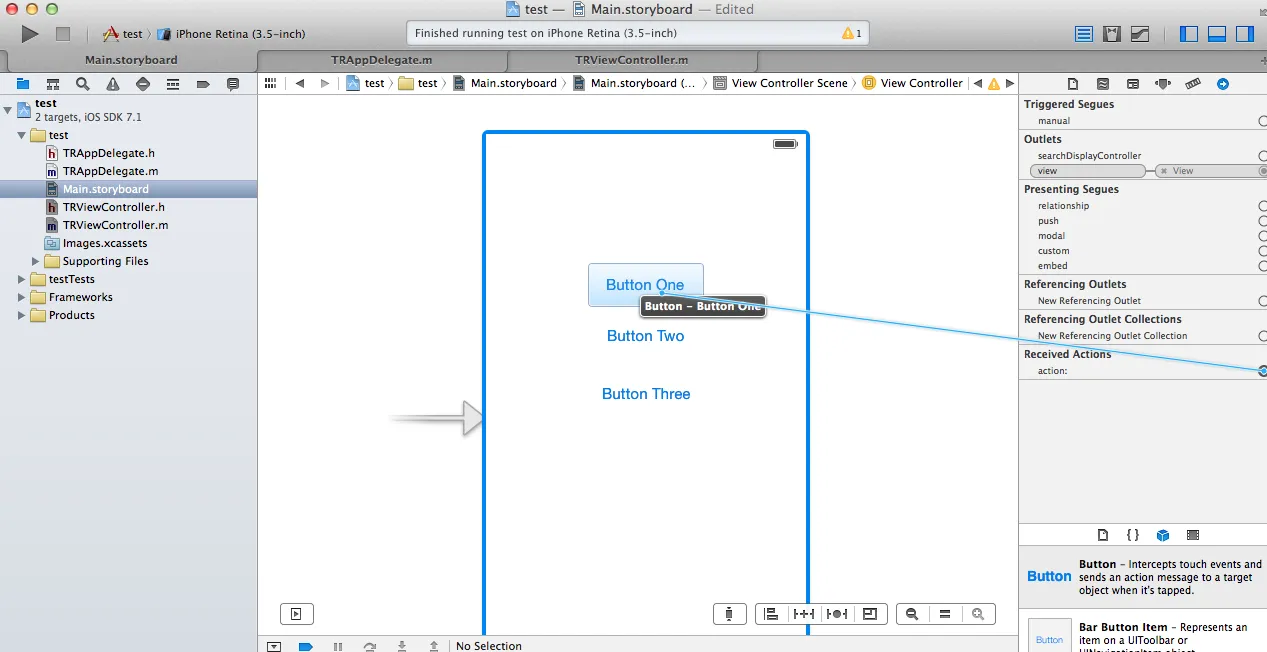Toggle the Utilities panel visibility

pos(1245,34)
